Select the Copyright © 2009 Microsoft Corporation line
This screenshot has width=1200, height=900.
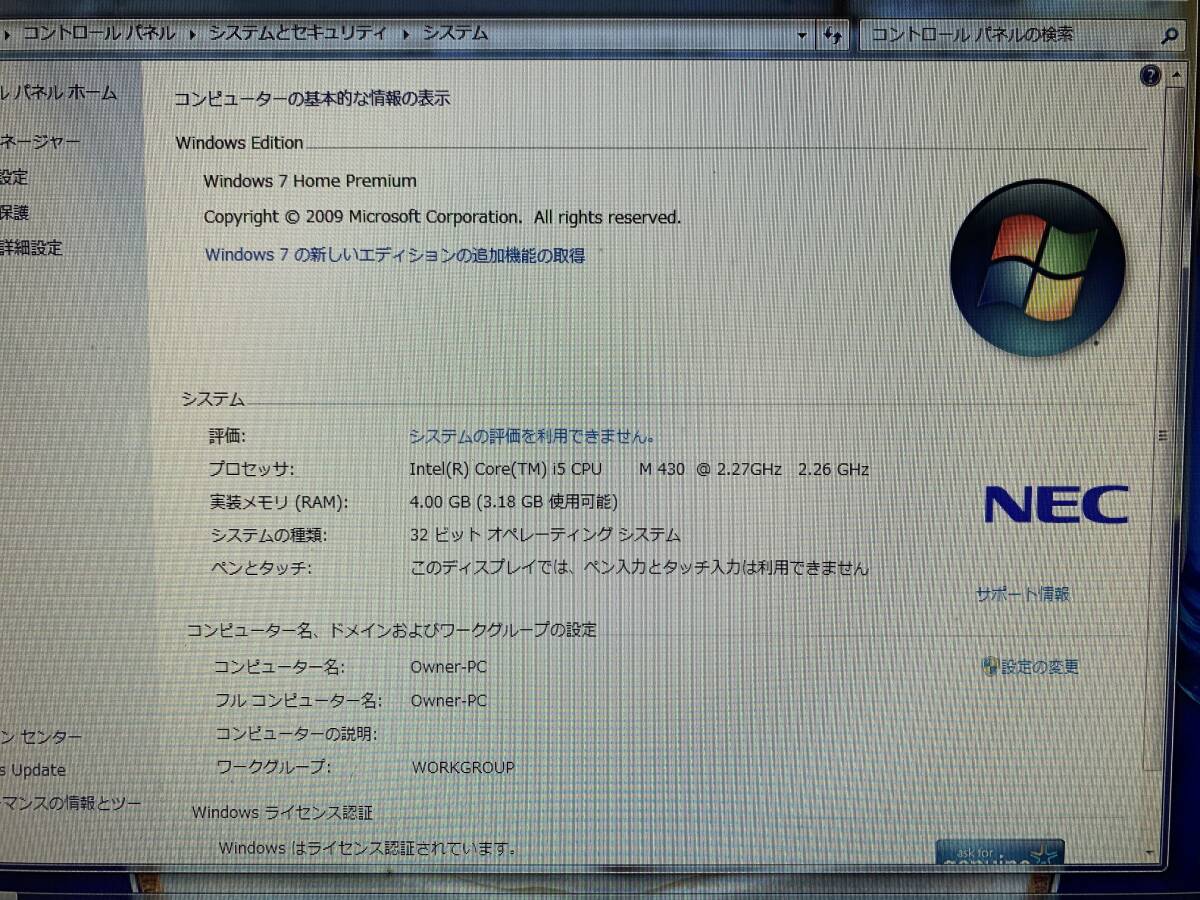[442, 217]
